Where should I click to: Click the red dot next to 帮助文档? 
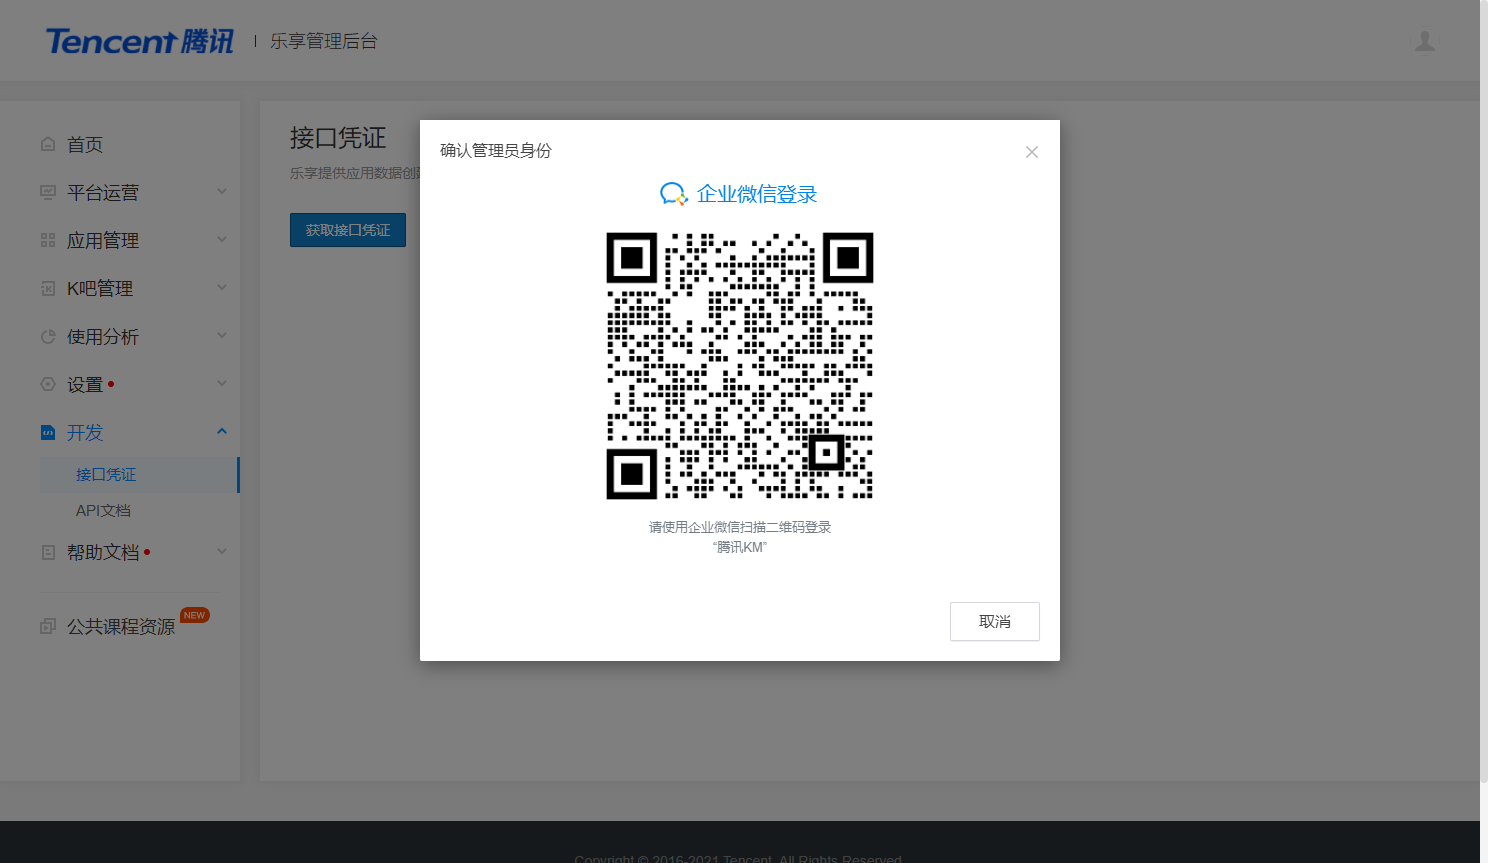coord(147,552)
